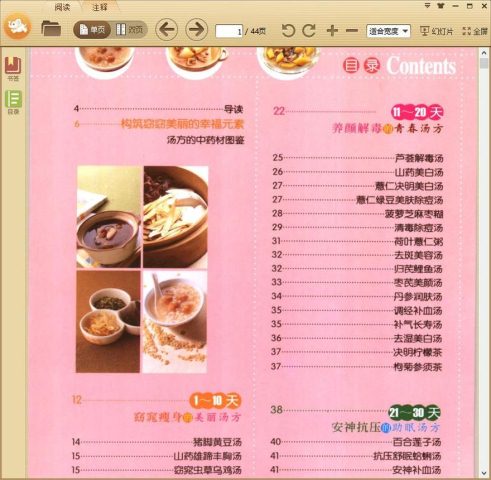This screenshot has height=480, width=491.
Task: Click the porridge with spoon photo
Action: pyautogui.click(x=175, y=322)
